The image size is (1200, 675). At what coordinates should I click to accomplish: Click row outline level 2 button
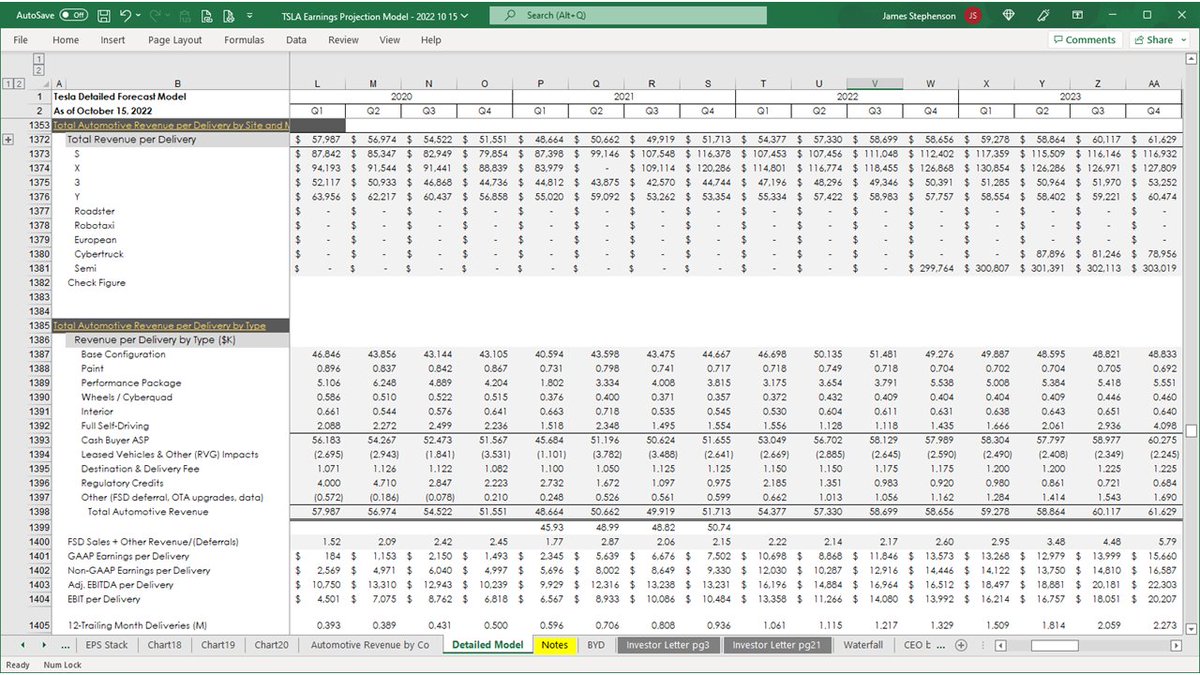19,83
